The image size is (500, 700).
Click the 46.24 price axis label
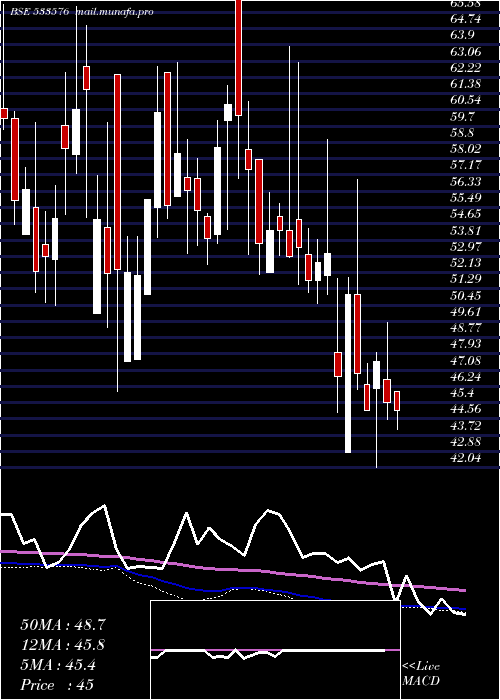(x=466, y=376)
